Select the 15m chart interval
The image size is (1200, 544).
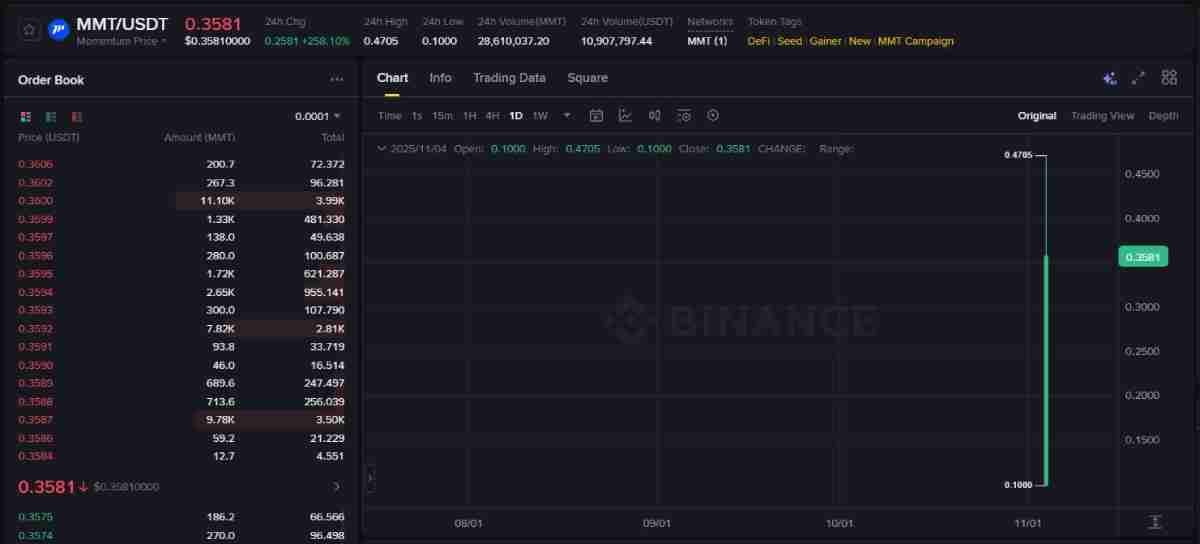pyautogui.click(x=442, y=116)
